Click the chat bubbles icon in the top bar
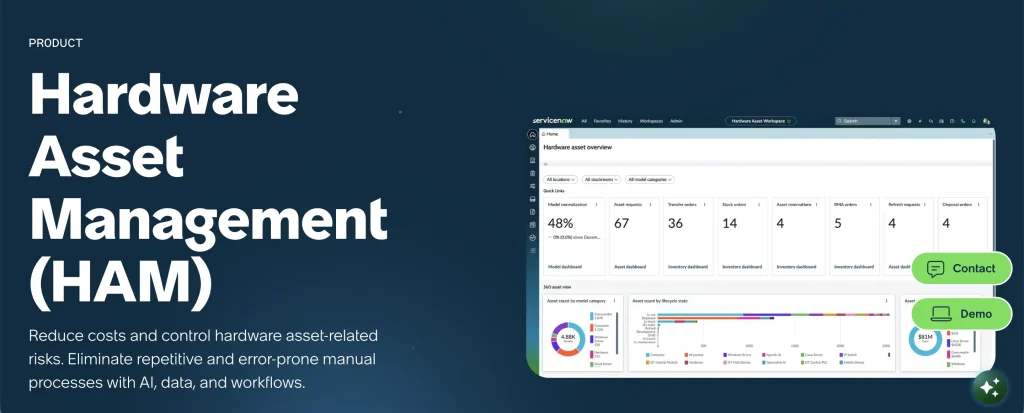Viewport: 1024px width, 413px height. tap(931, 121)
